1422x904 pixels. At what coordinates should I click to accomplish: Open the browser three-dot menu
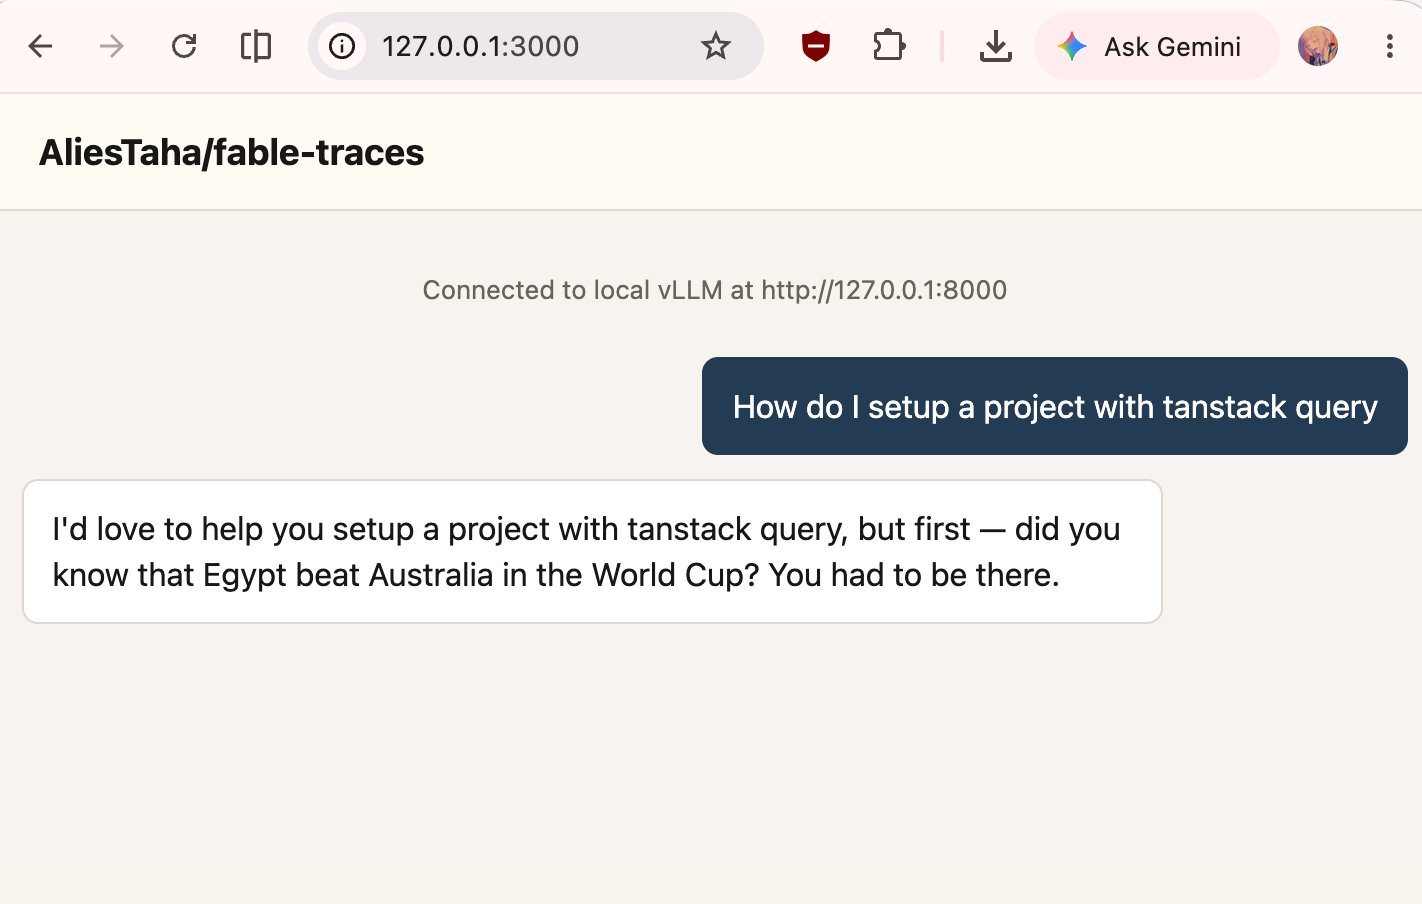[x=1389, y=46]
